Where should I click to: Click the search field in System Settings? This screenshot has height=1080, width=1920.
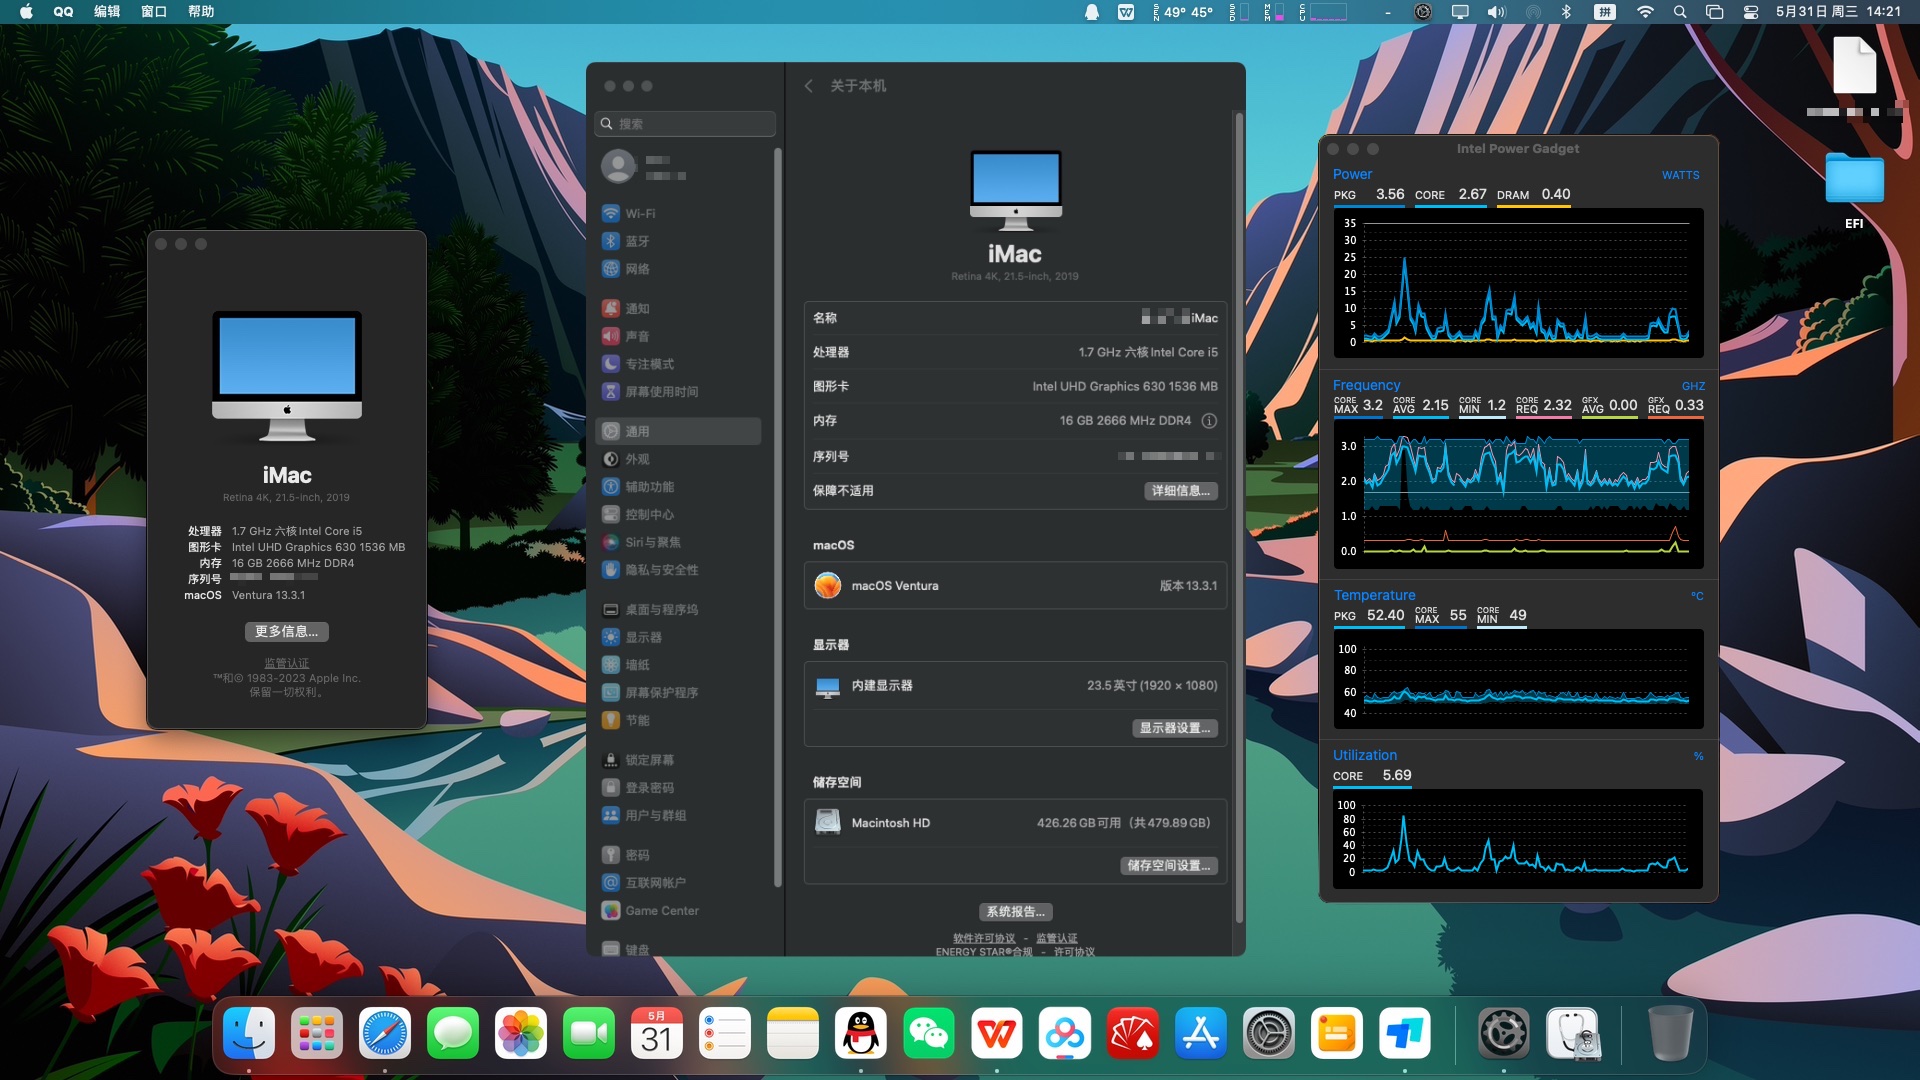686,124
